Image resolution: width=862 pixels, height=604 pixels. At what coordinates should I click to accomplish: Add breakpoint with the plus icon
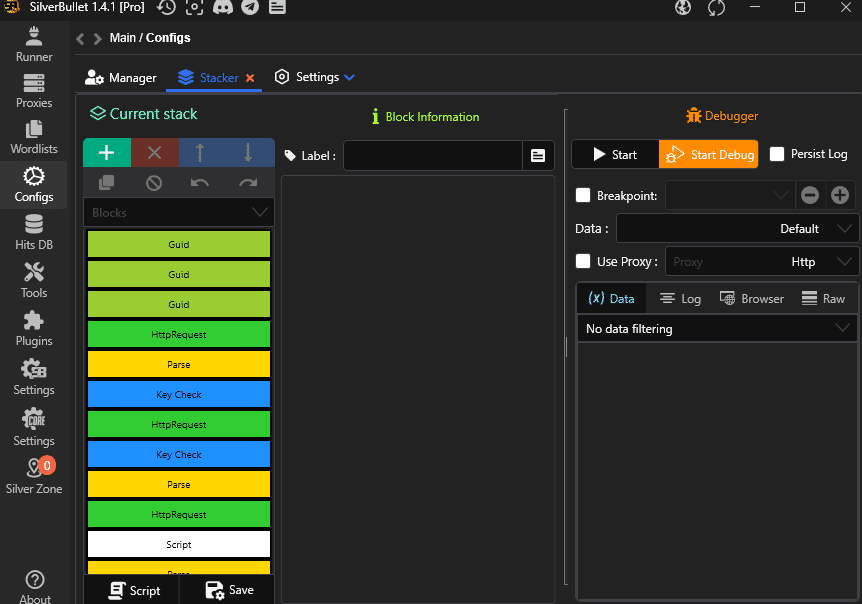840,195
